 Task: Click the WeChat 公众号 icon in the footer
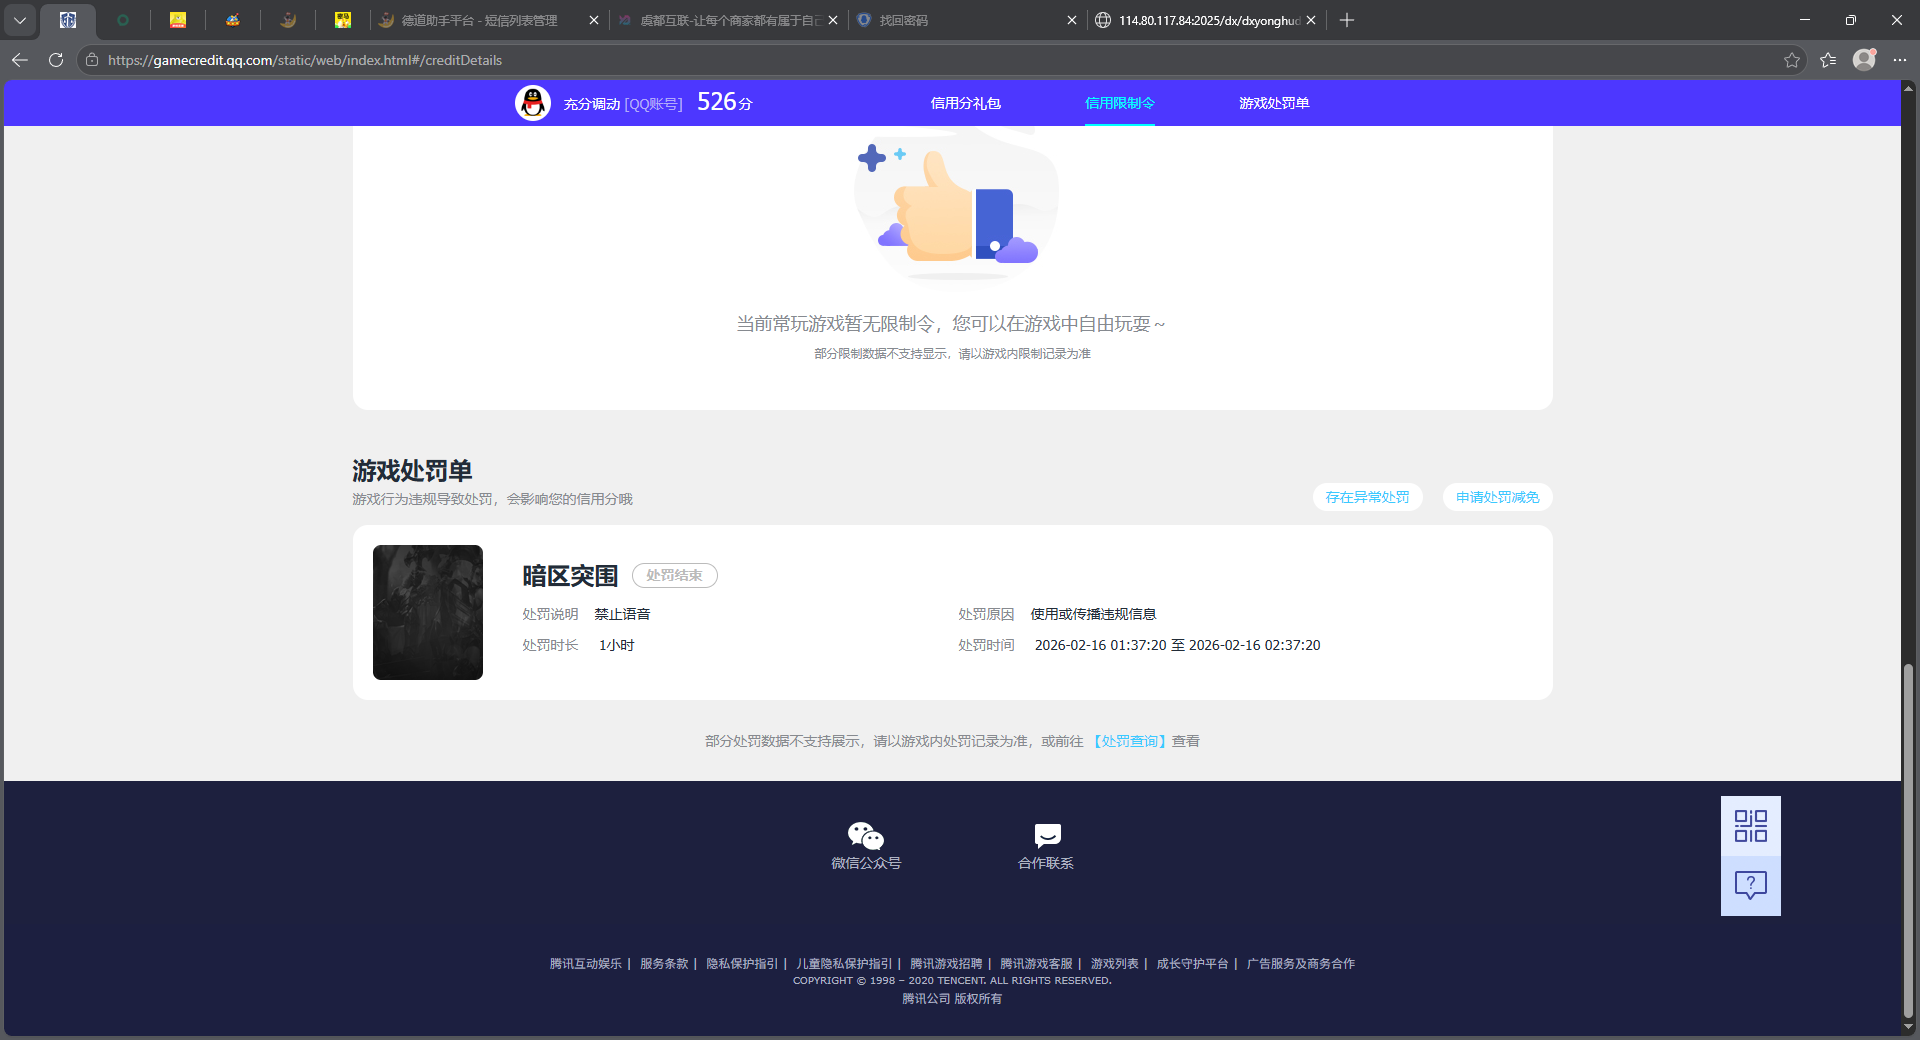866,836
